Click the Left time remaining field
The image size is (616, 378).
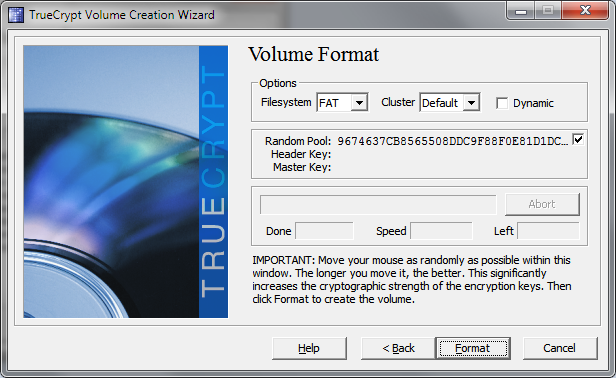[548, 231]
